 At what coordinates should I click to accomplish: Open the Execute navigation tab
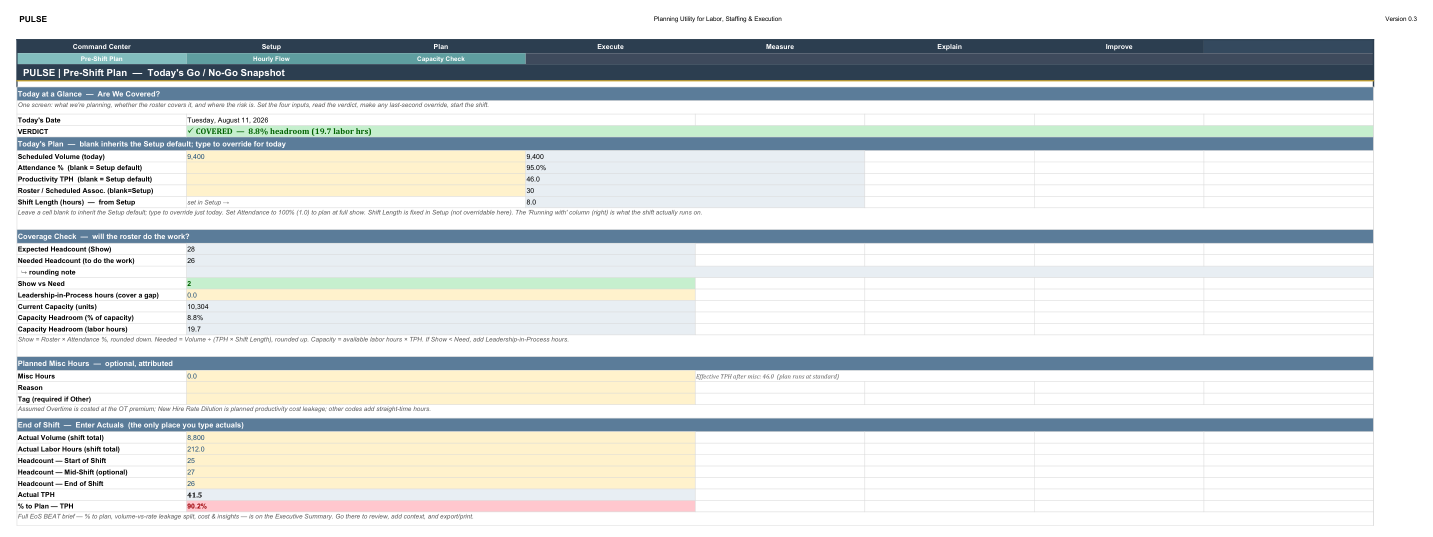coord(610,47)
